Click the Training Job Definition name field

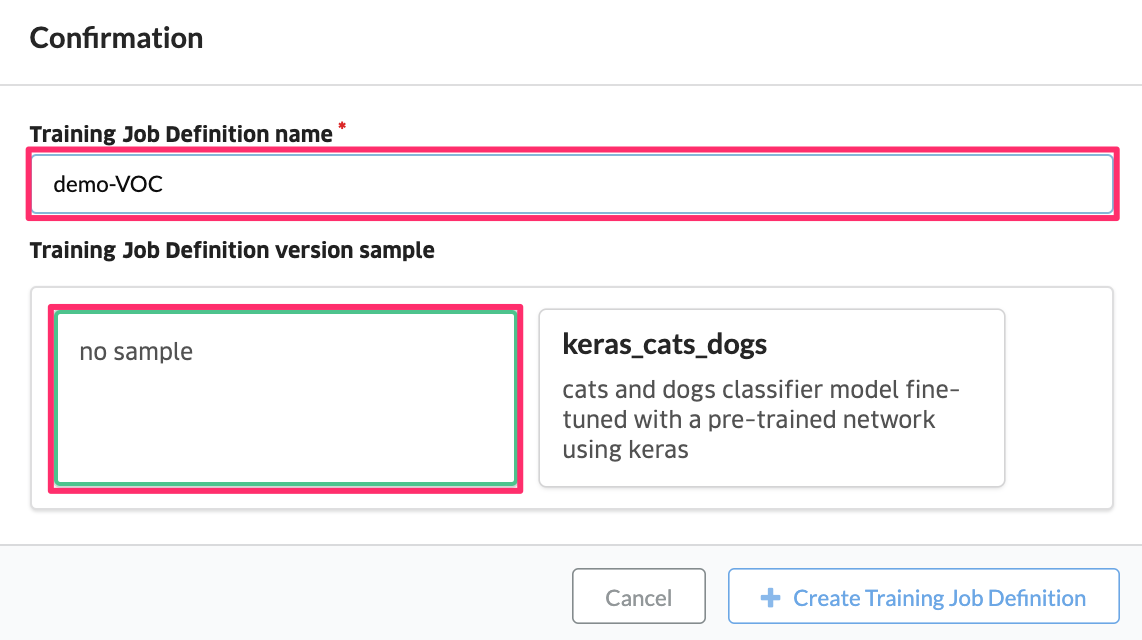click(x=572, y=184)
